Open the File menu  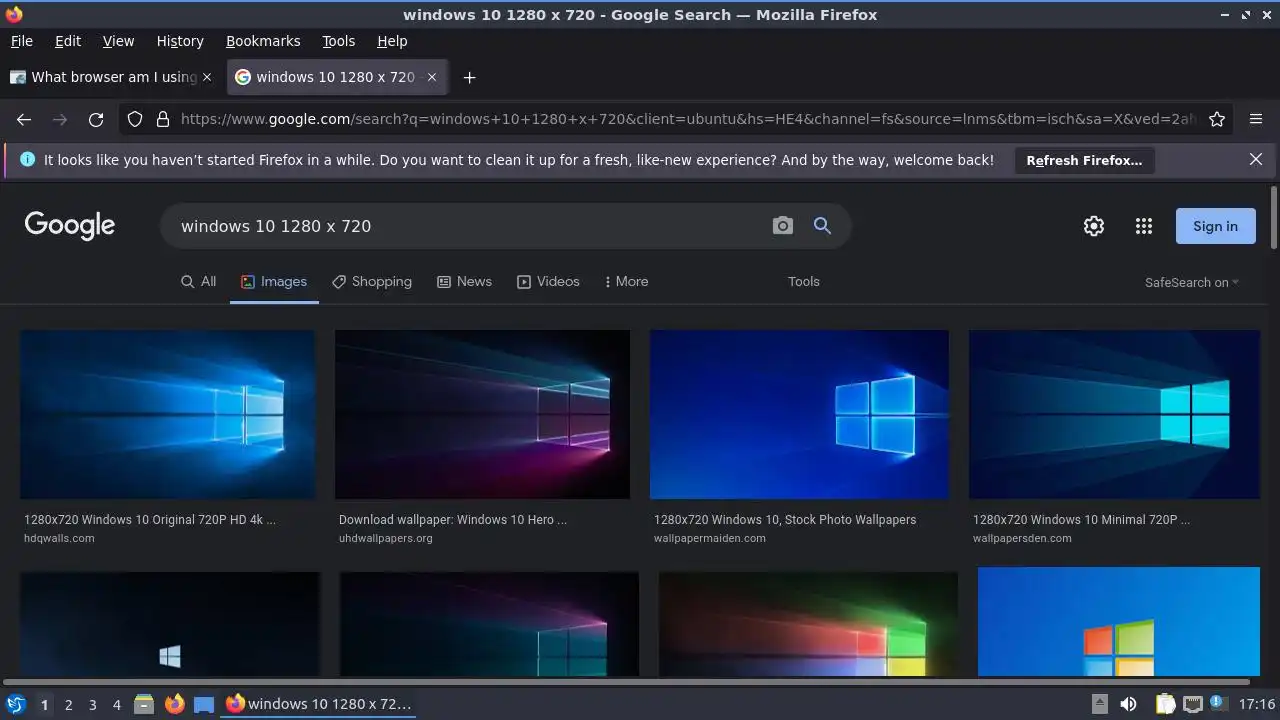(x=21, y=41)
